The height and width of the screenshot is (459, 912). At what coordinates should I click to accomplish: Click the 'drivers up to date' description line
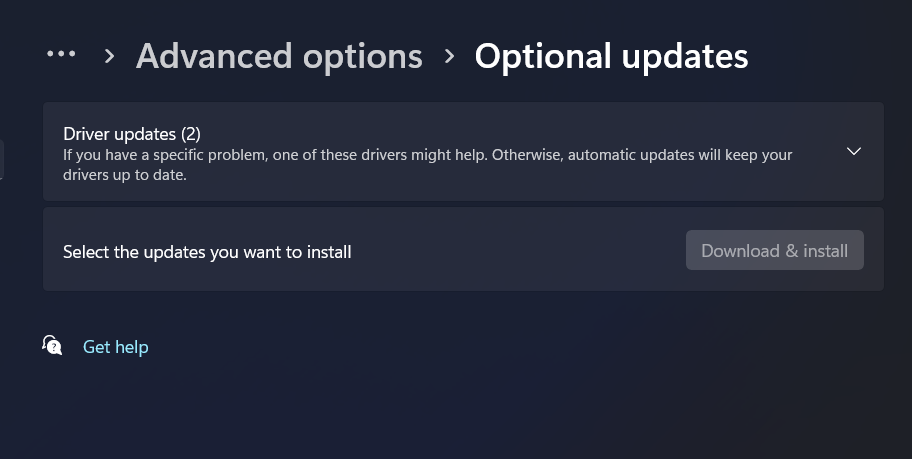tap(125, 175)
